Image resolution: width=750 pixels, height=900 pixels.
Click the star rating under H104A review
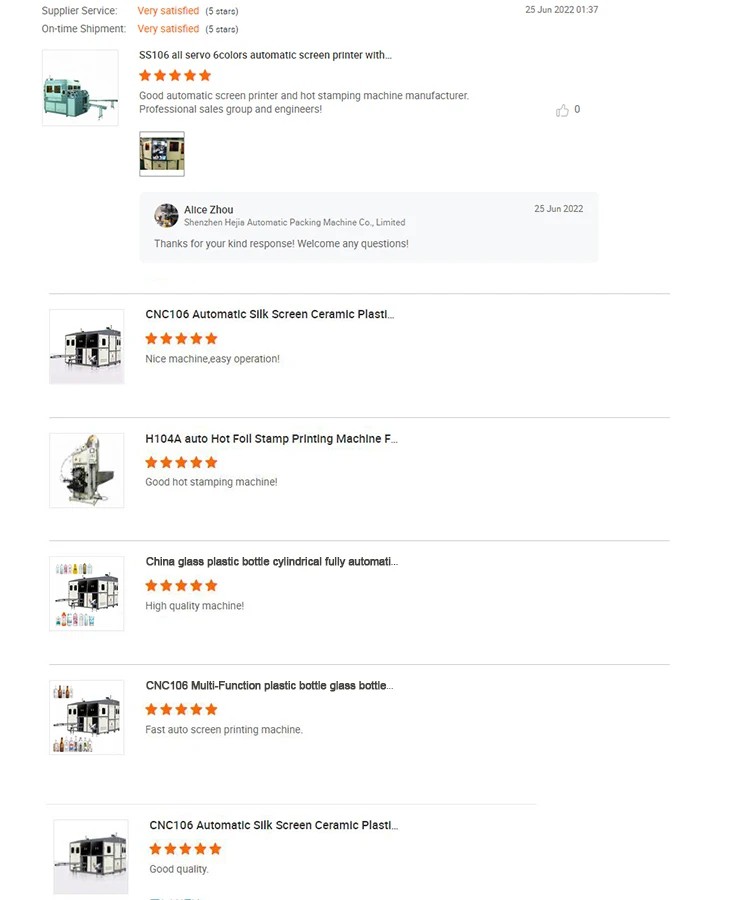tap(181, 463)
